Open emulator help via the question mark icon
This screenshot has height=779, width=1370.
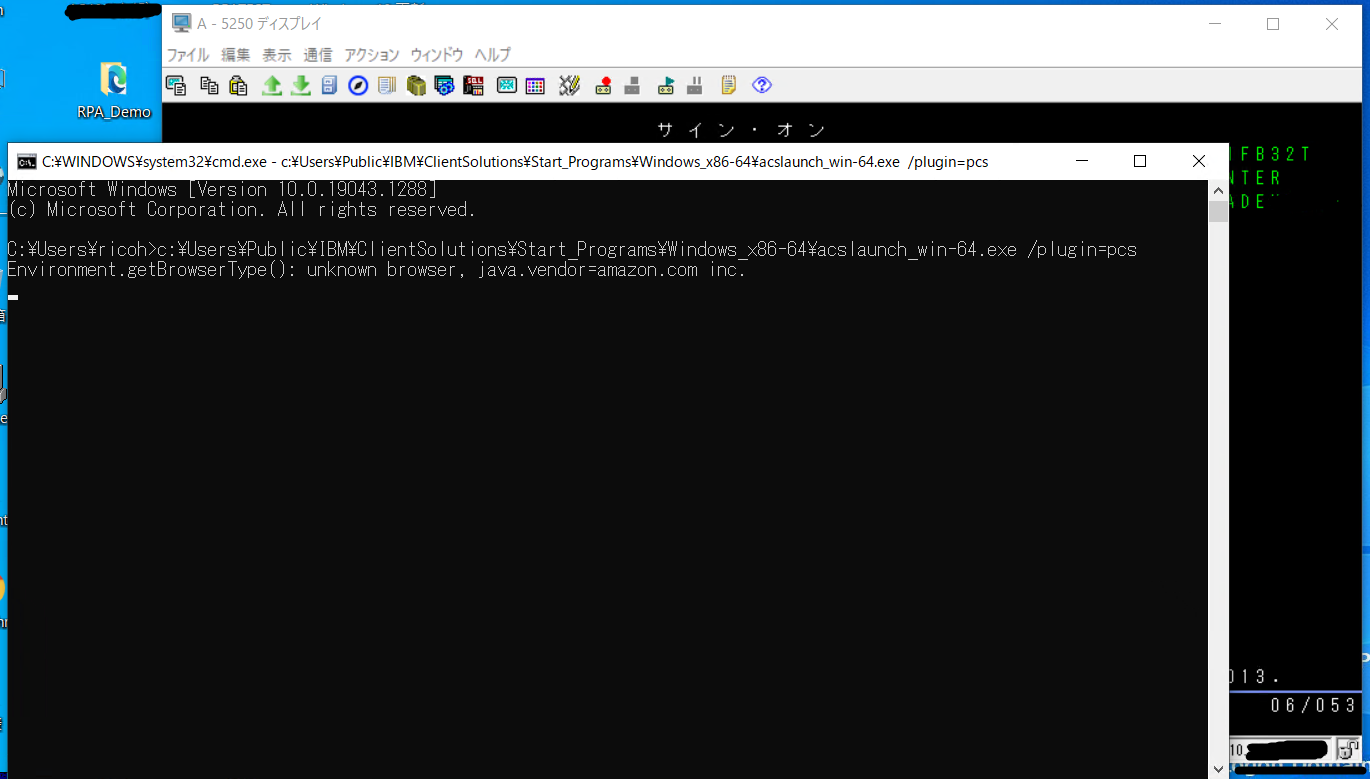click(761, 85)
